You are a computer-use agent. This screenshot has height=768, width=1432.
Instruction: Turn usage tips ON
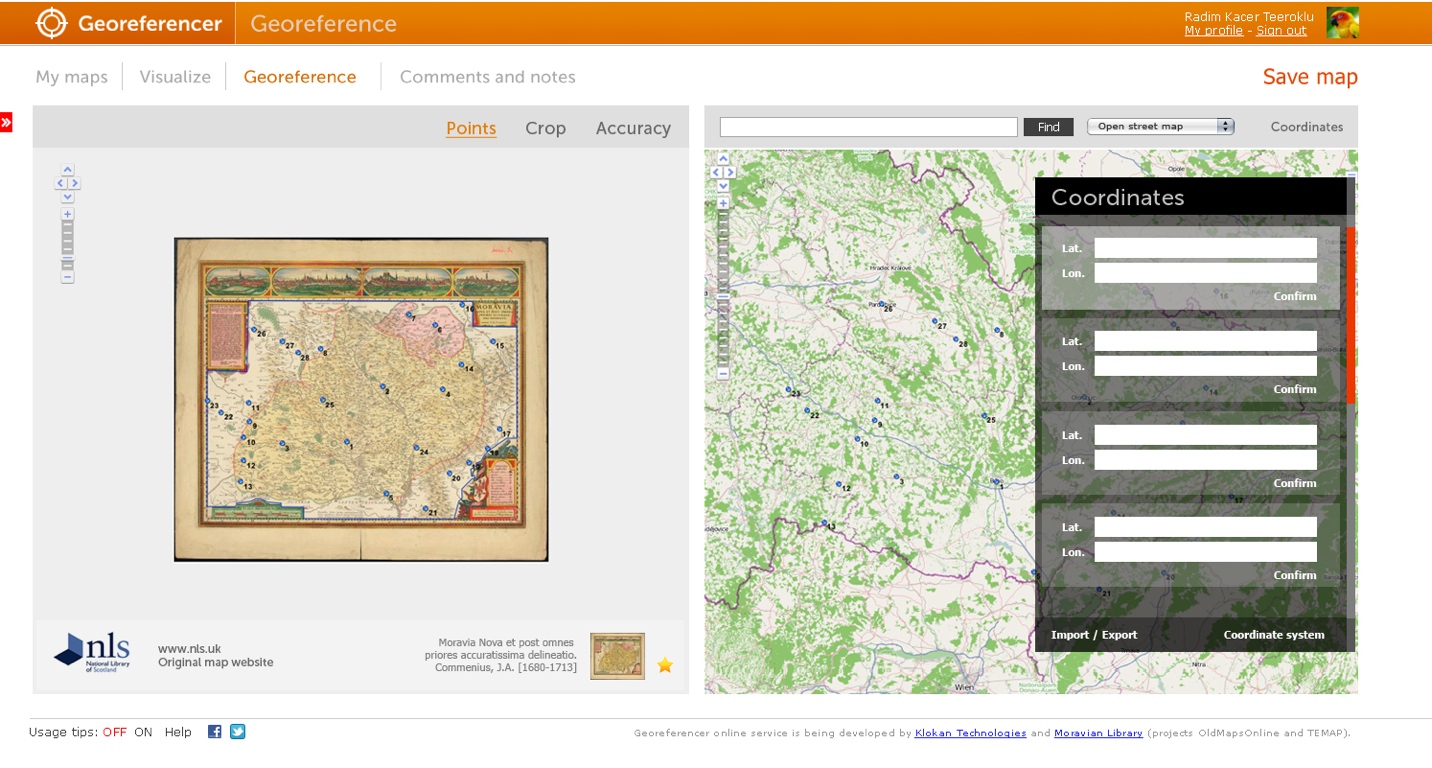143,732
